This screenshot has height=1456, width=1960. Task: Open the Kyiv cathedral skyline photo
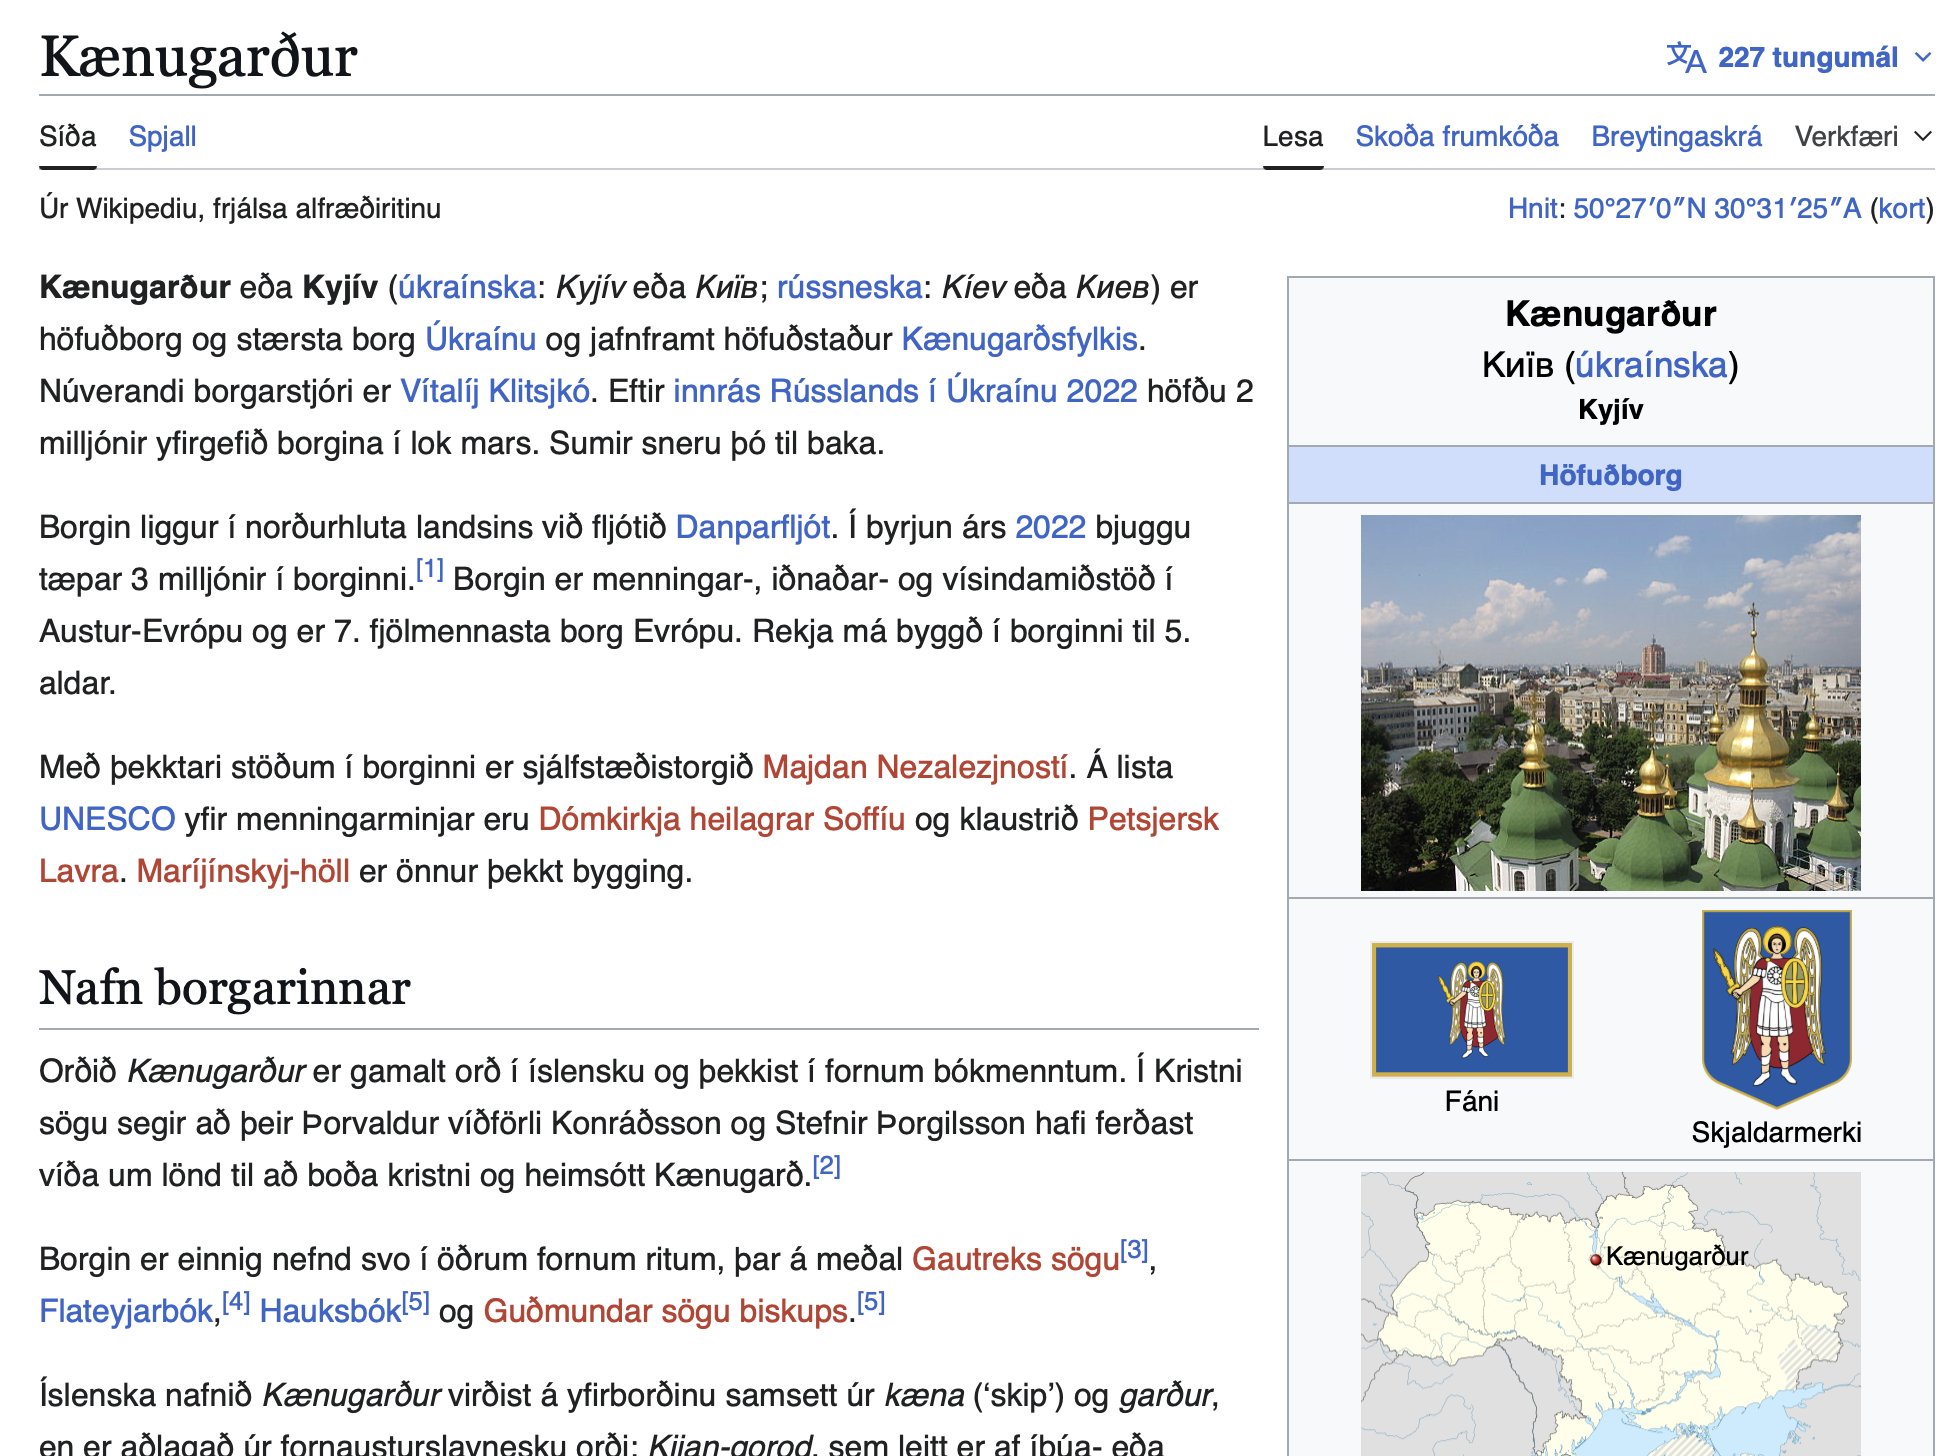pos(1610,702)
